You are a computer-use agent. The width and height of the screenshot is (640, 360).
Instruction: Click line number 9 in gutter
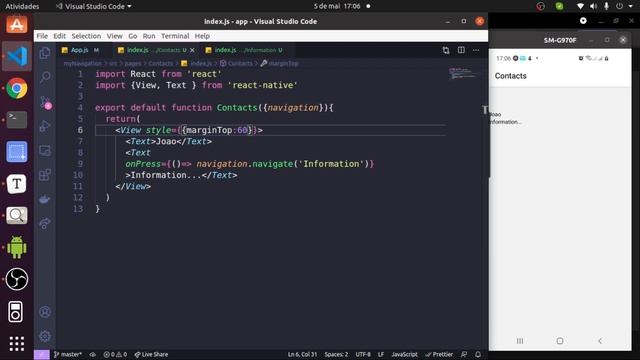click(x=80, y=164)
